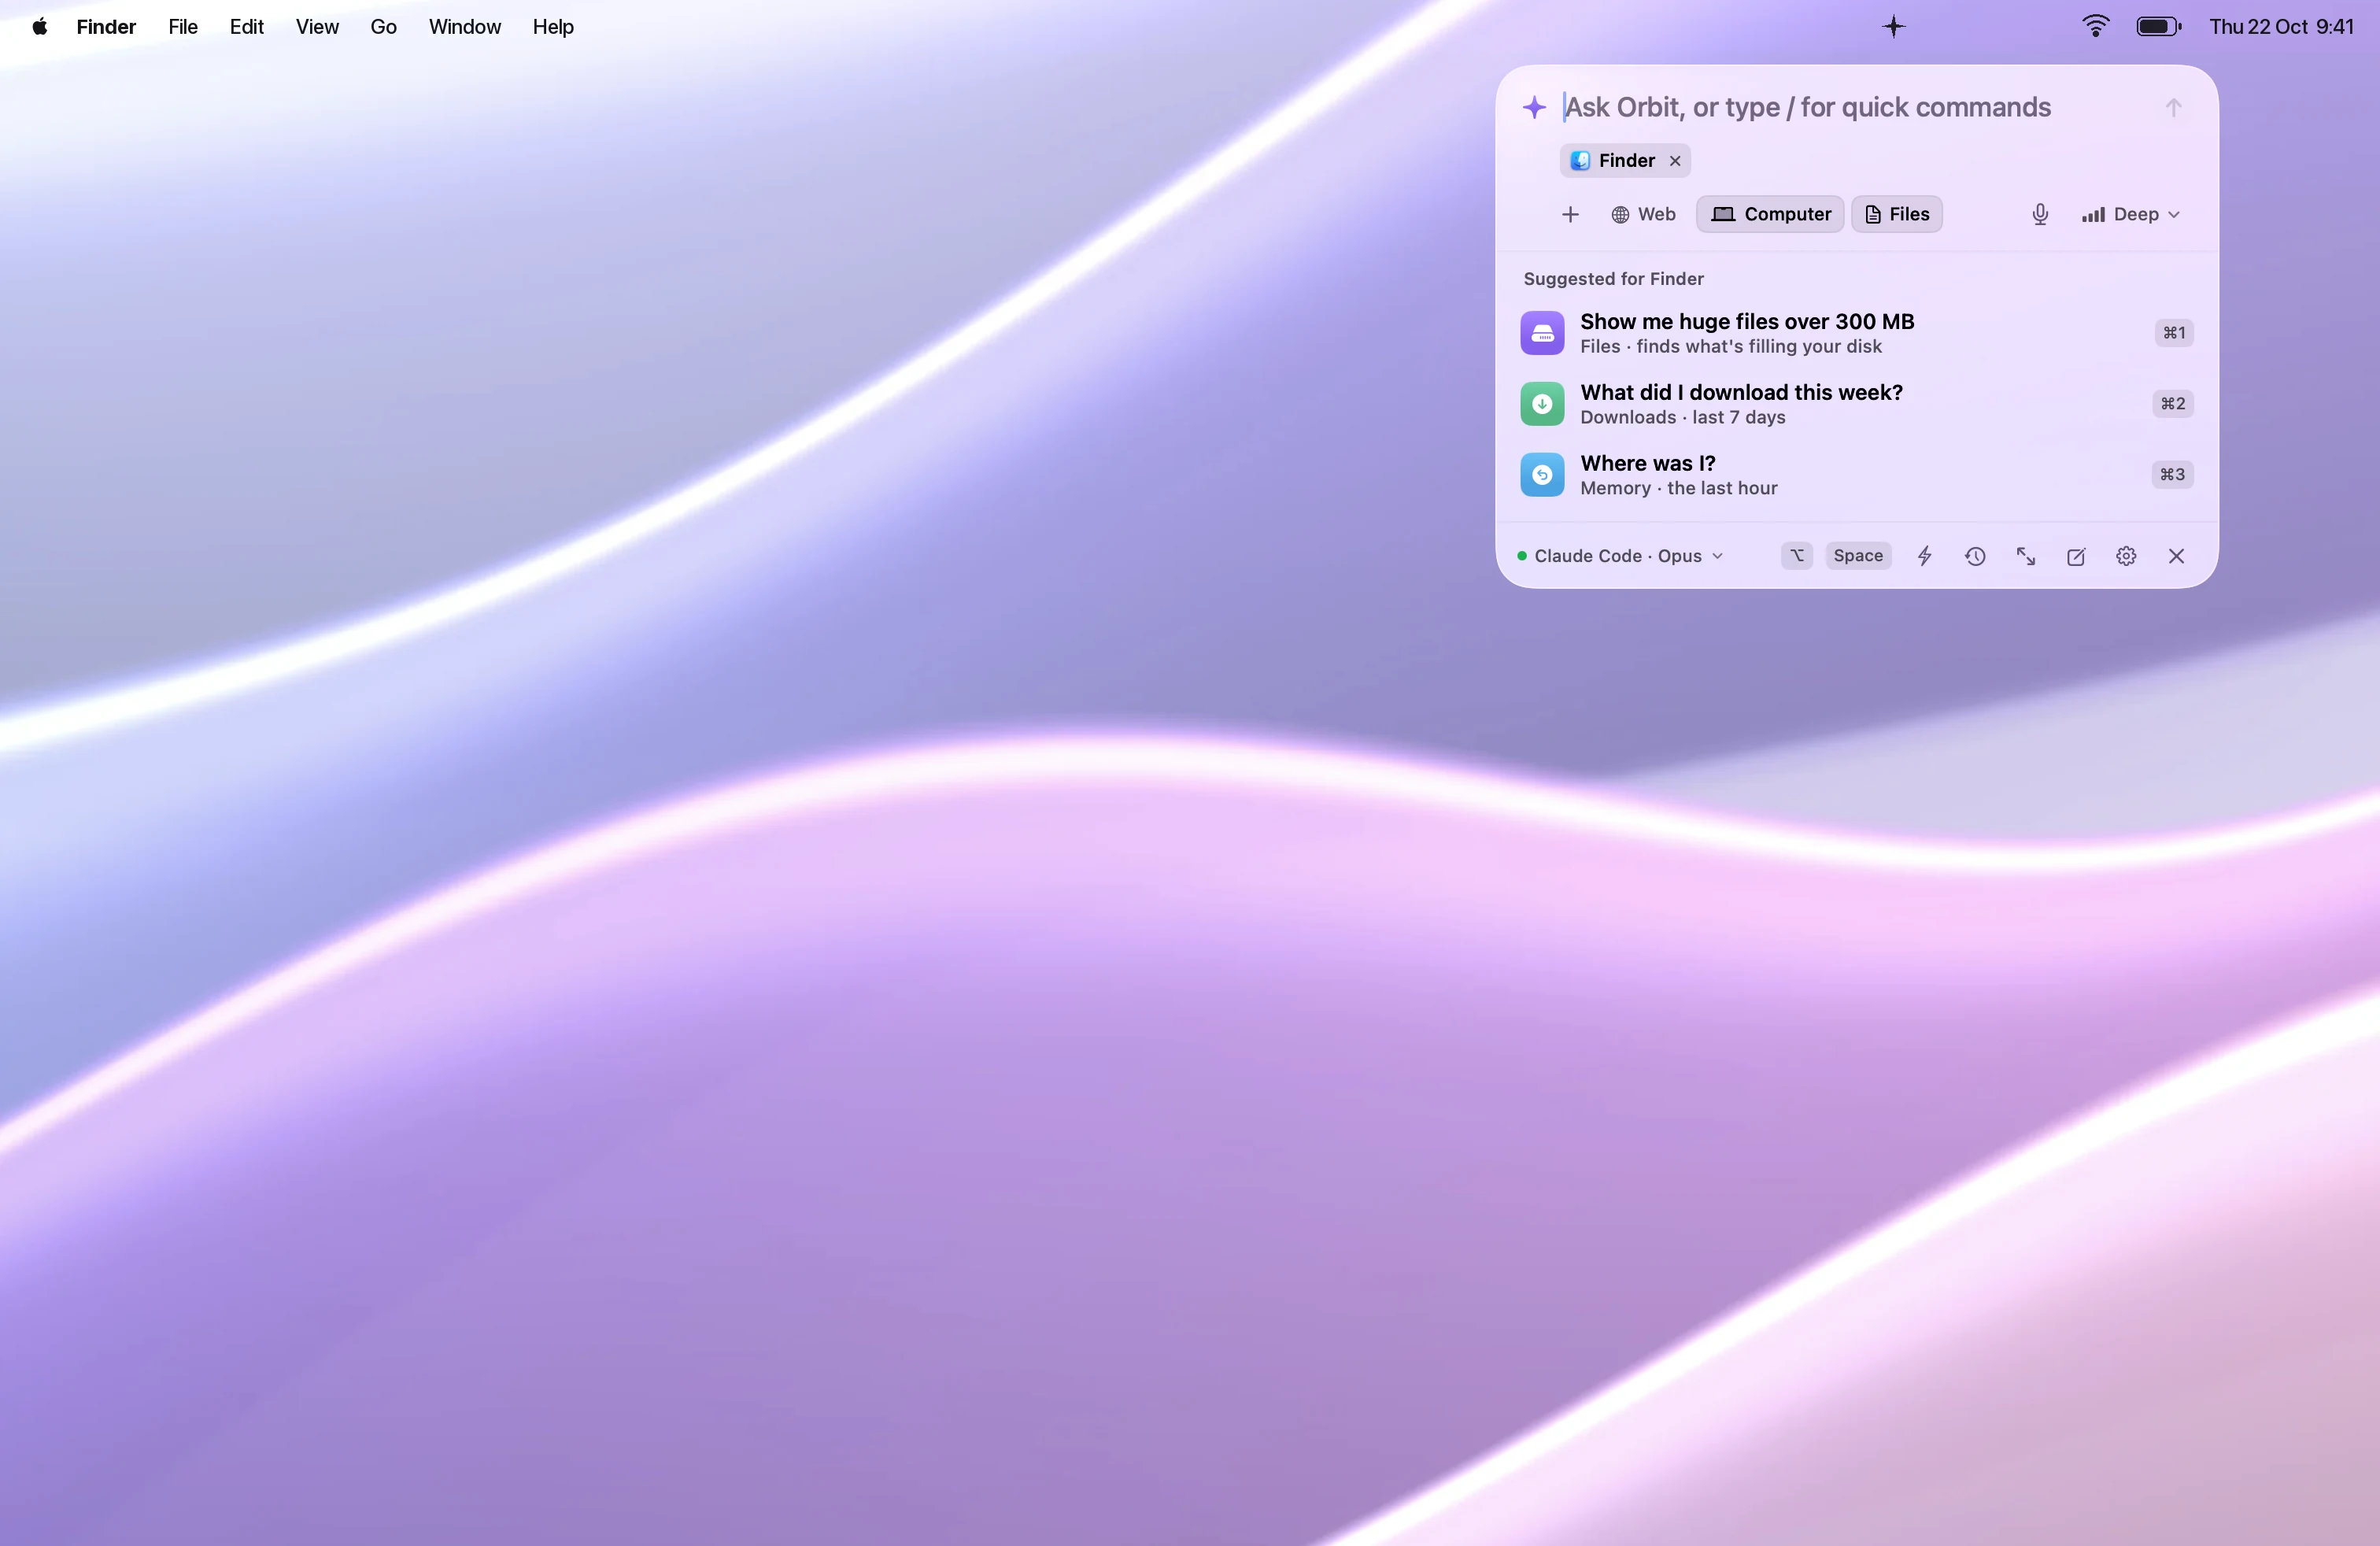Open the Deep effort level dropdown
Viewport: 2380px width, 1546px height.
tap(2130, 214)
